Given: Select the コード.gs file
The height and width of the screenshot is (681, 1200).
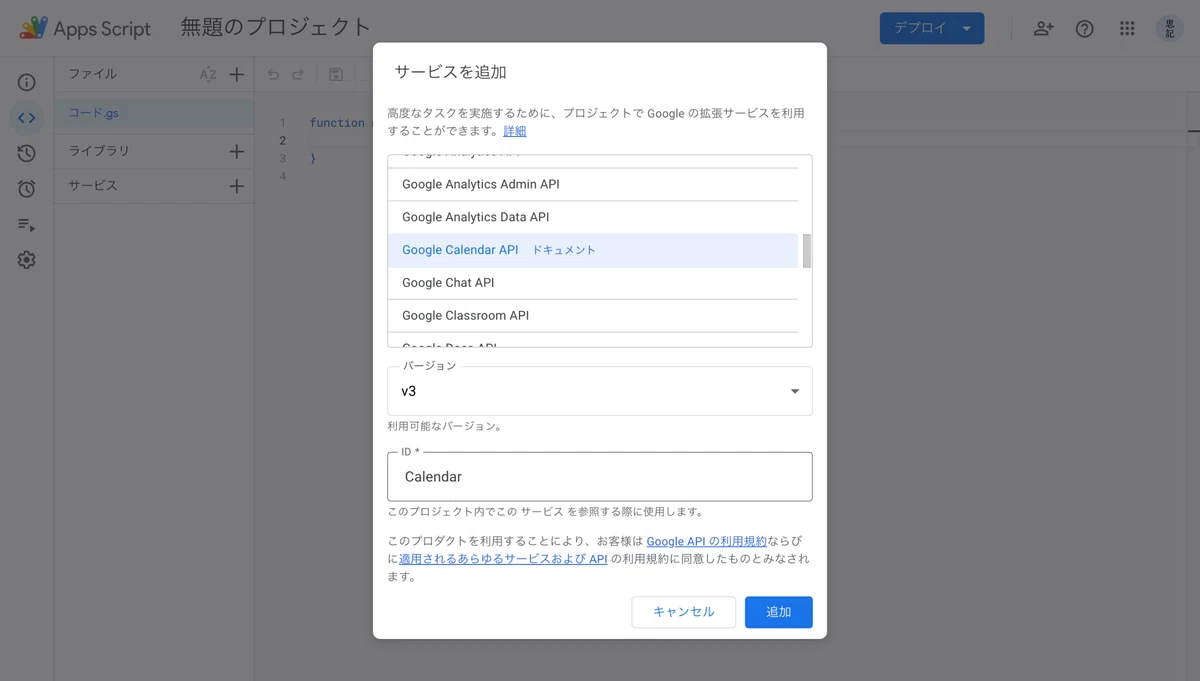Looking at the screenshot, I should (x=154, y=113).
